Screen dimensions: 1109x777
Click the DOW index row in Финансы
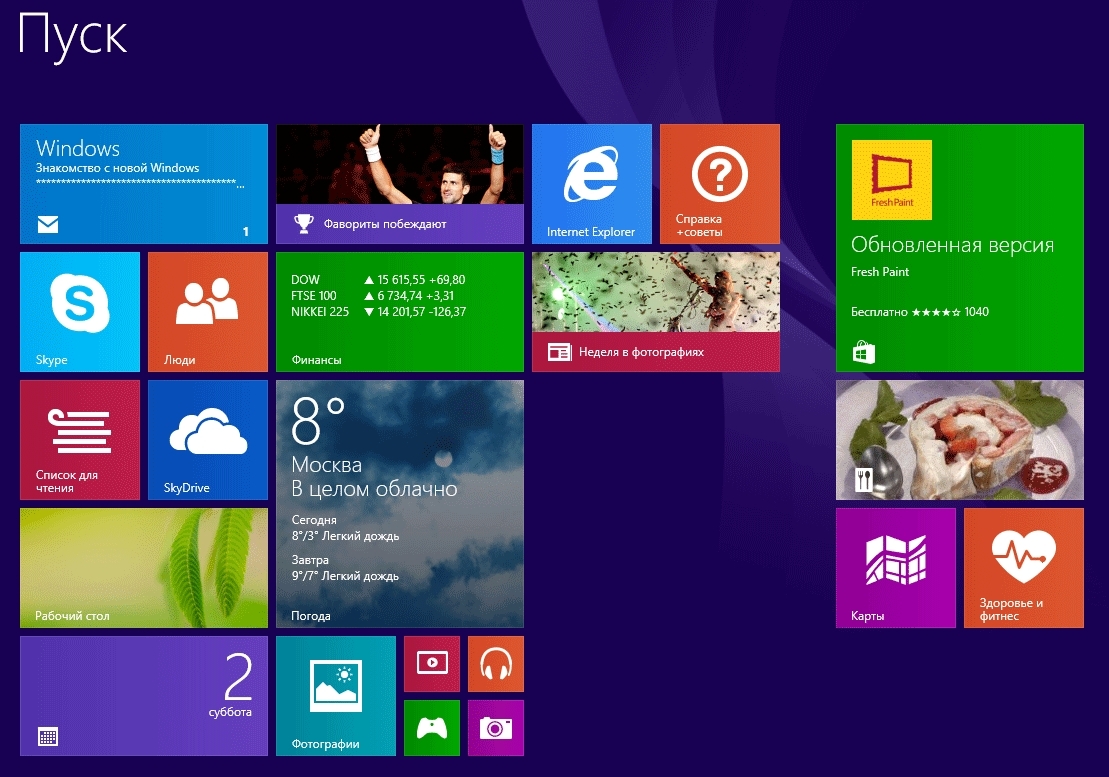[x=378, y=280]
